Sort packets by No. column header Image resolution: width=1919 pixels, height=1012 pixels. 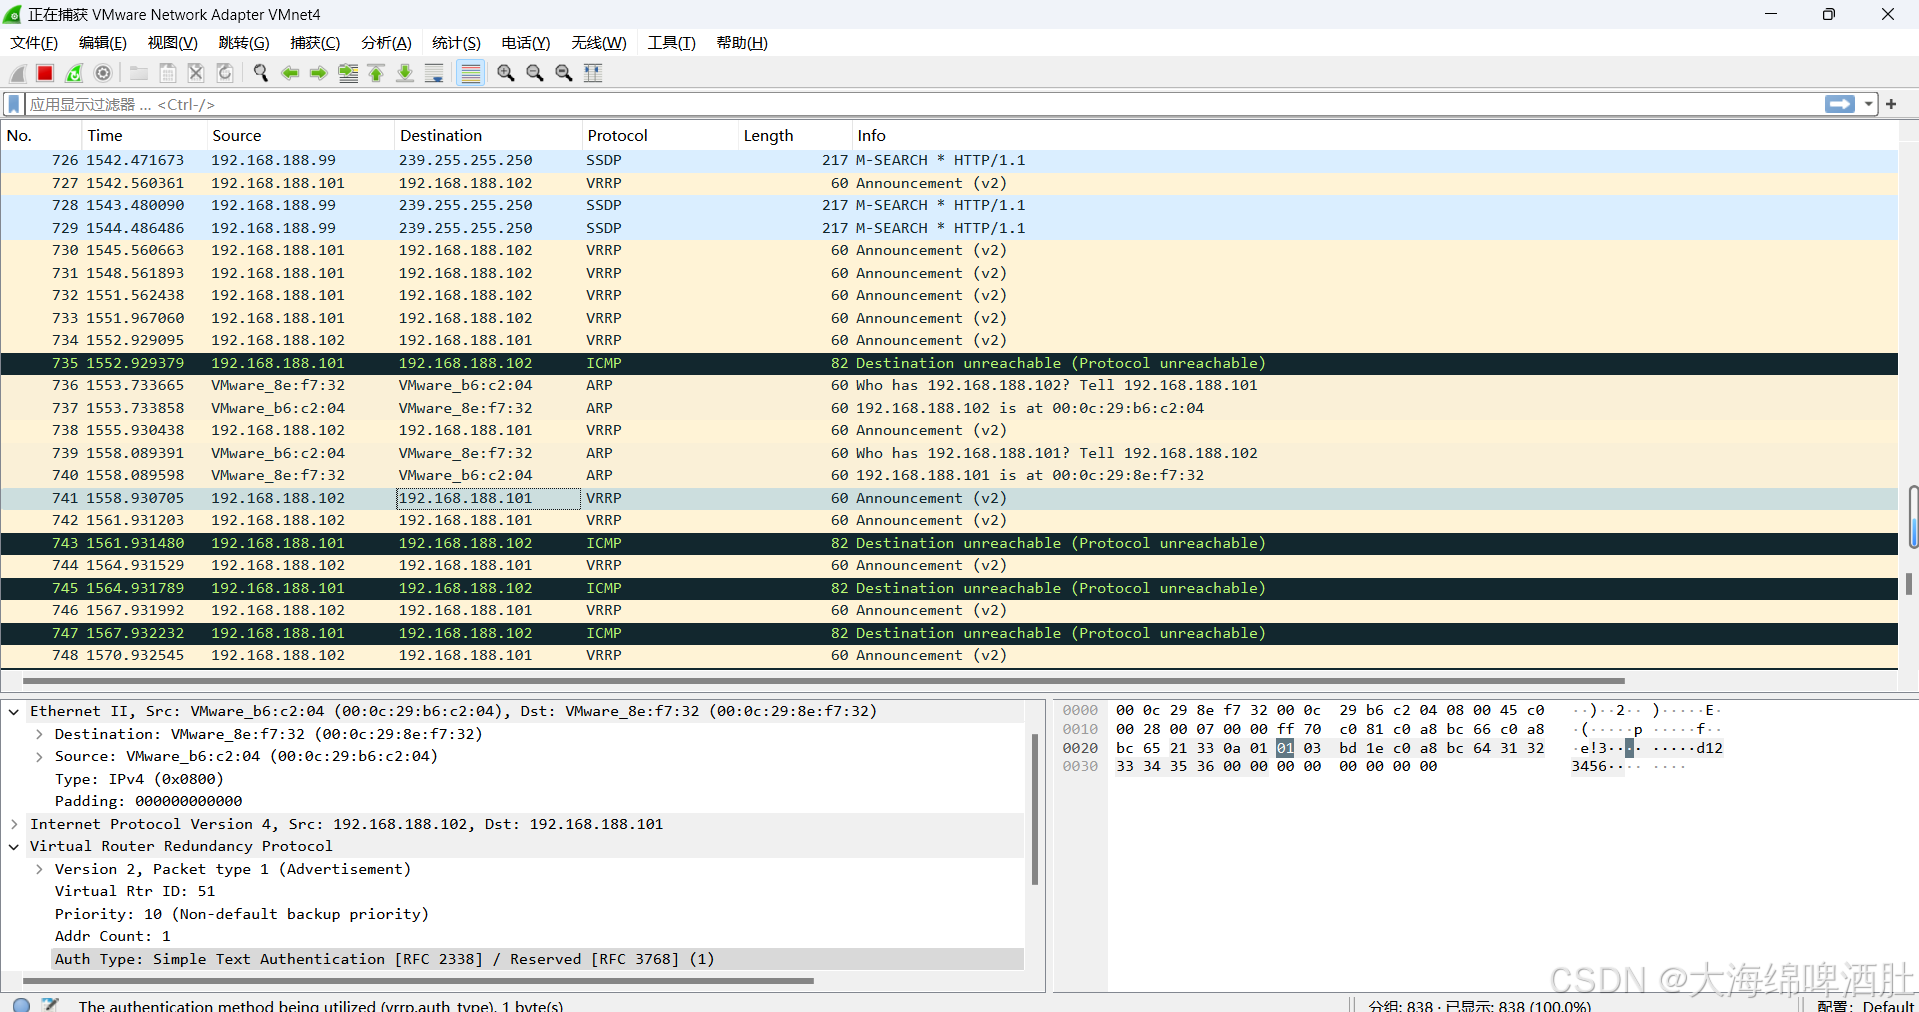click(41, 136)
